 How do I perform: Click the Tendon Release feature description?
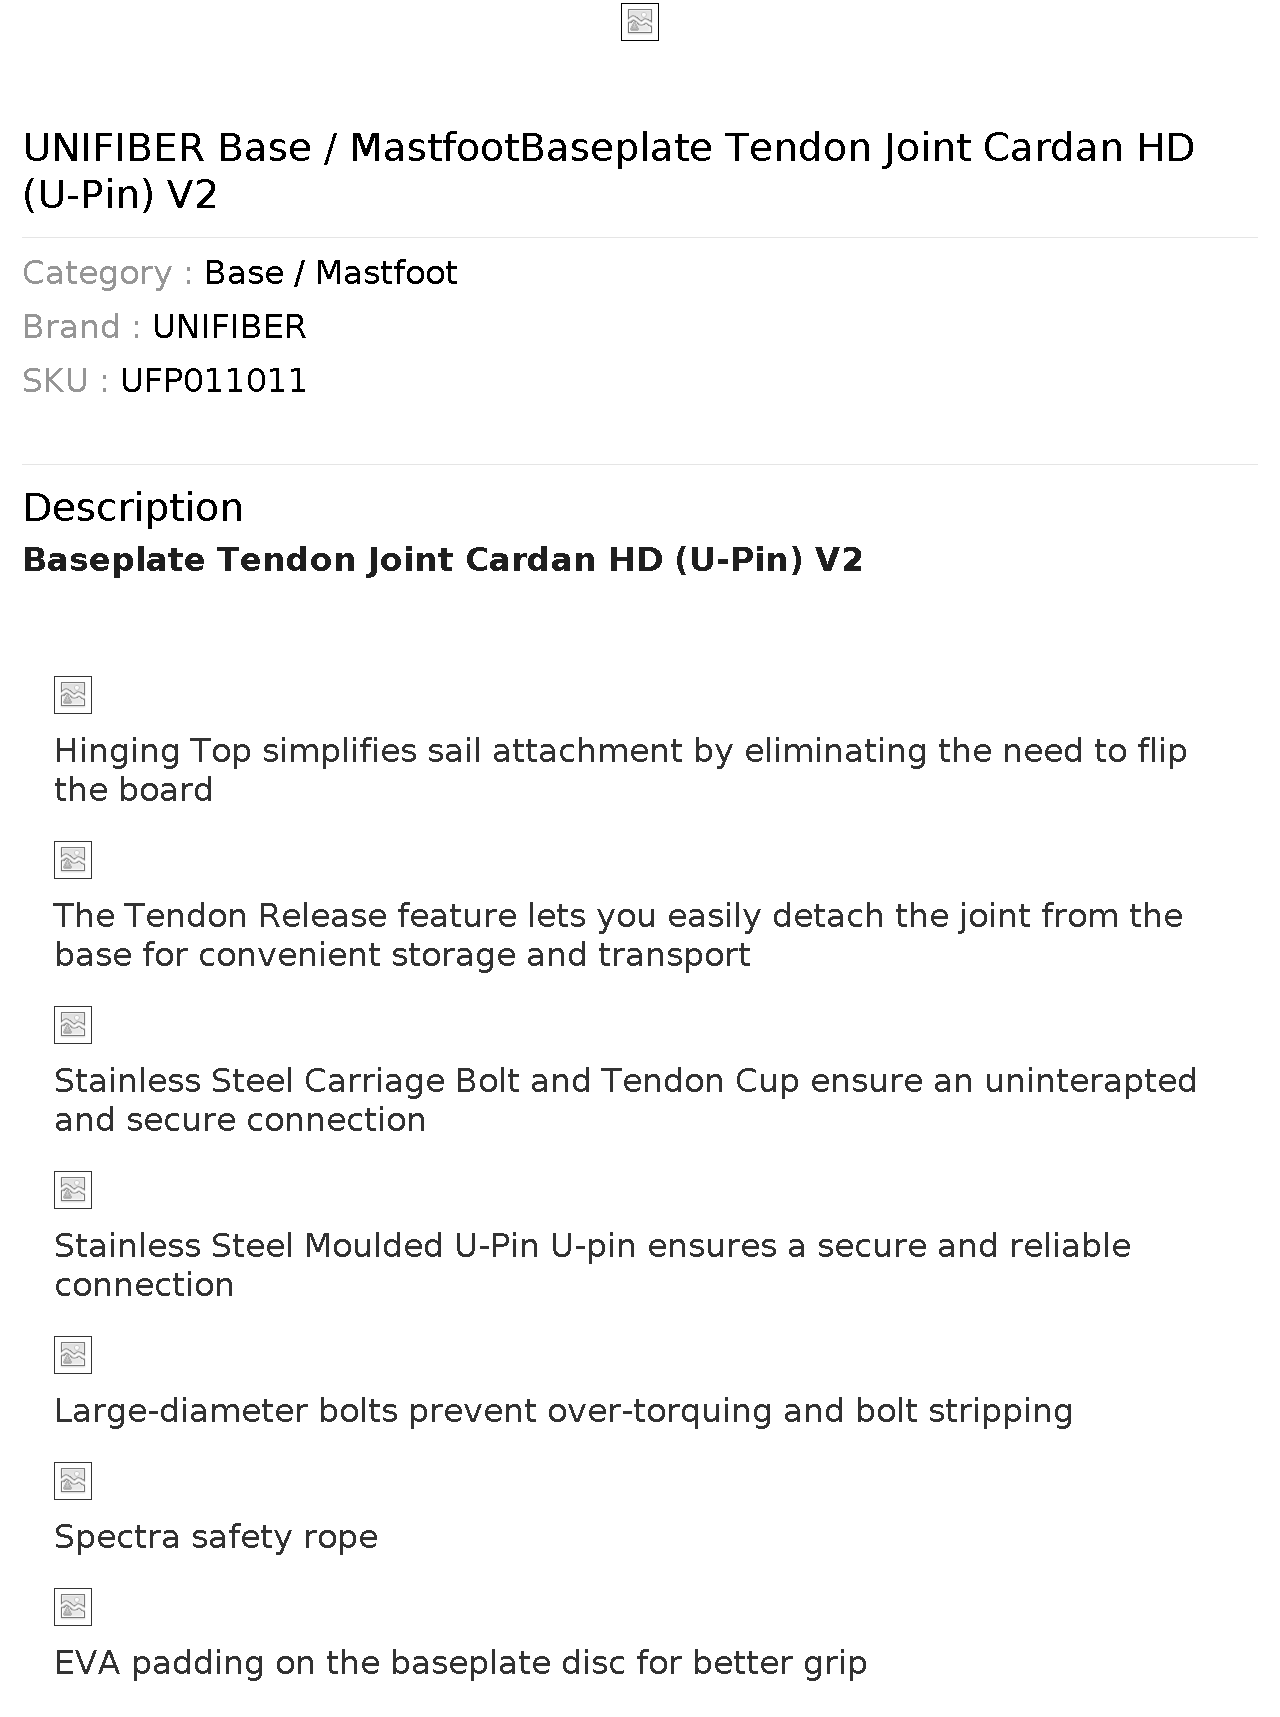tap(618, 935)
